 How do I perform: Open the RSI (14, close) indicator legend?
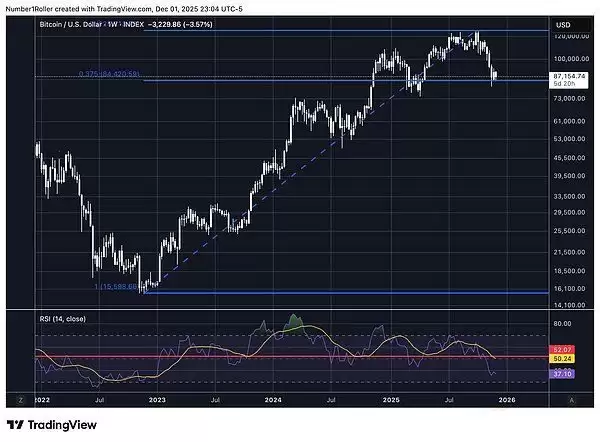(67, 318)
